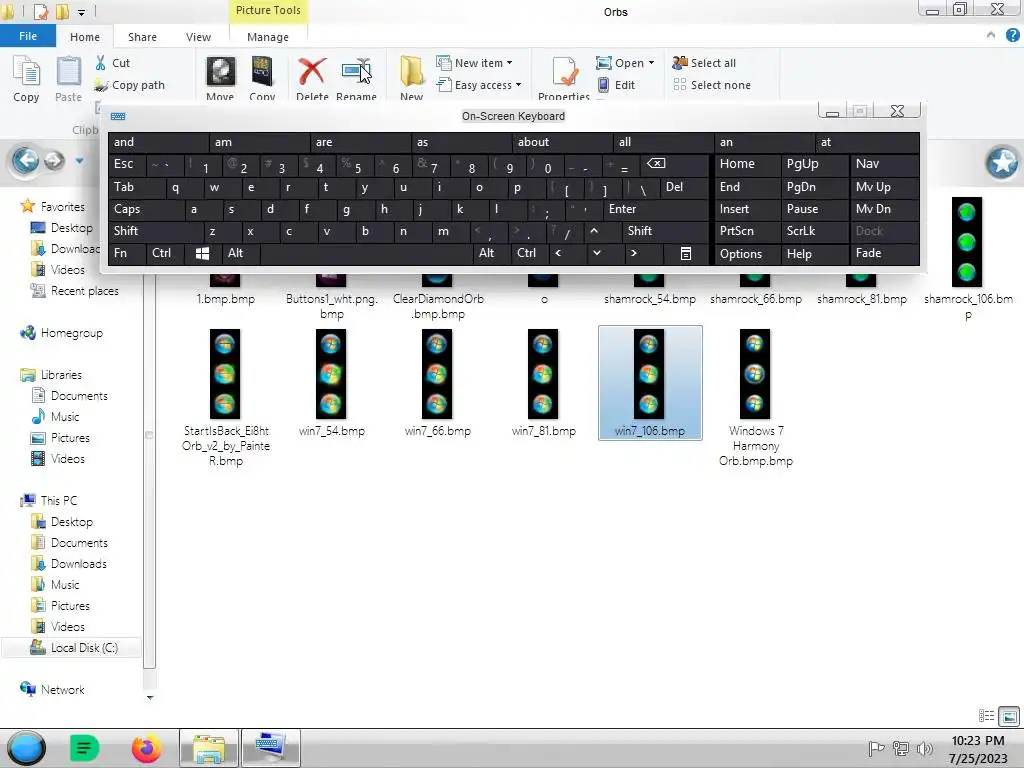Toggle the Fade key on keyboard

(884, 253)
